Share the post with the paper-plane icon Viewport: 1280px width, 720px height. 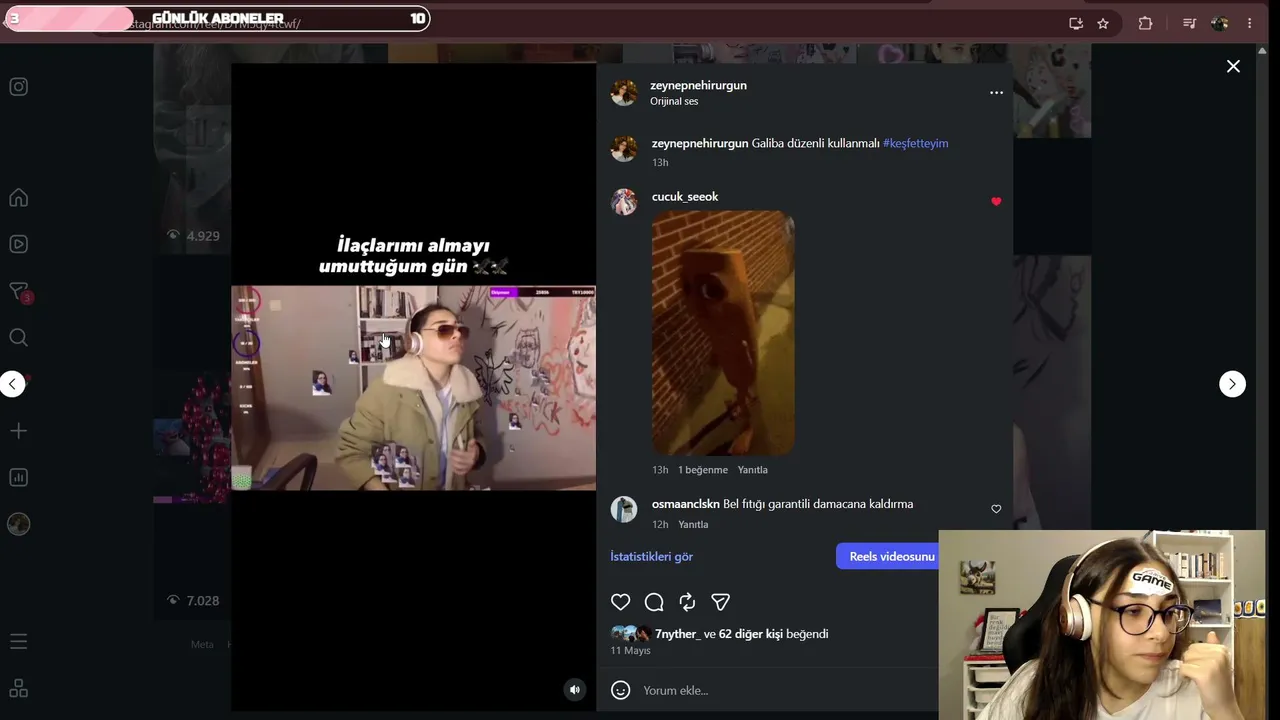click(720, 602)
